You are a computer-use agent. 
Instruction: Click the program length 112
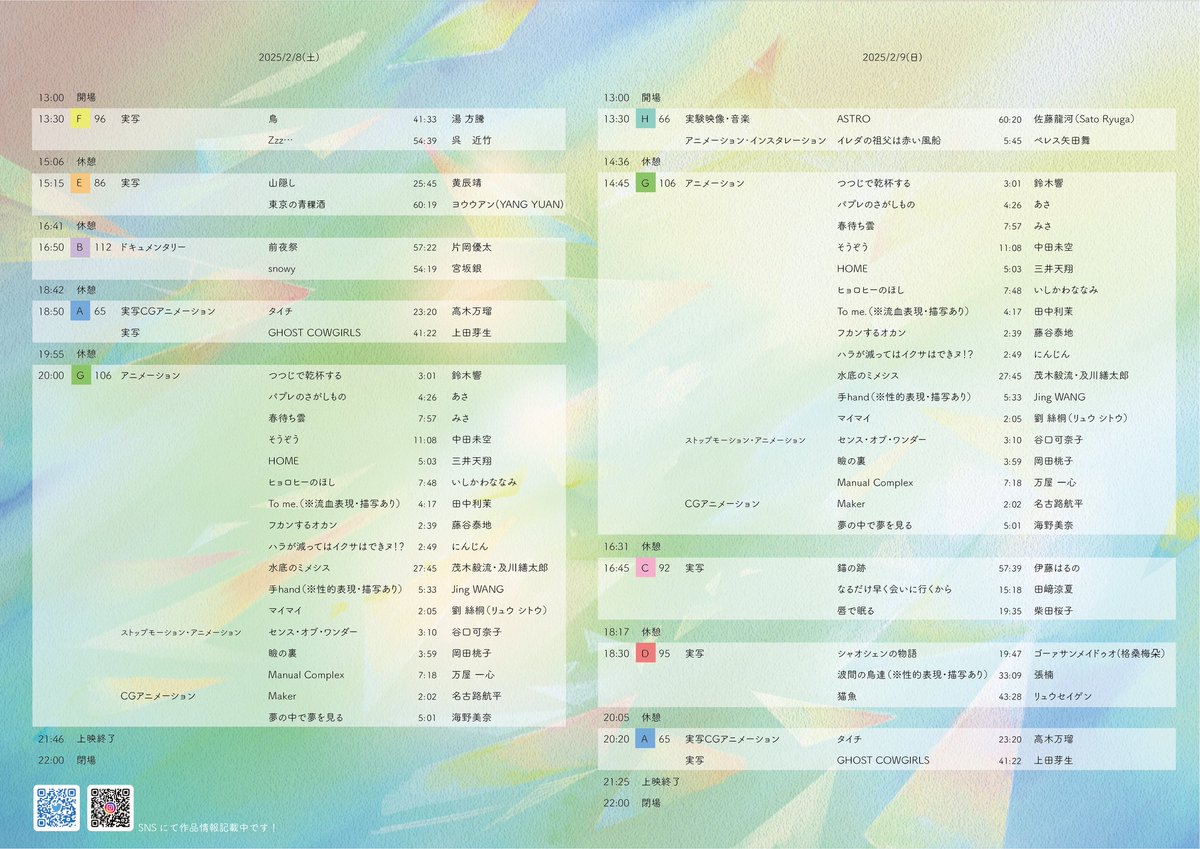click(103, 247)
